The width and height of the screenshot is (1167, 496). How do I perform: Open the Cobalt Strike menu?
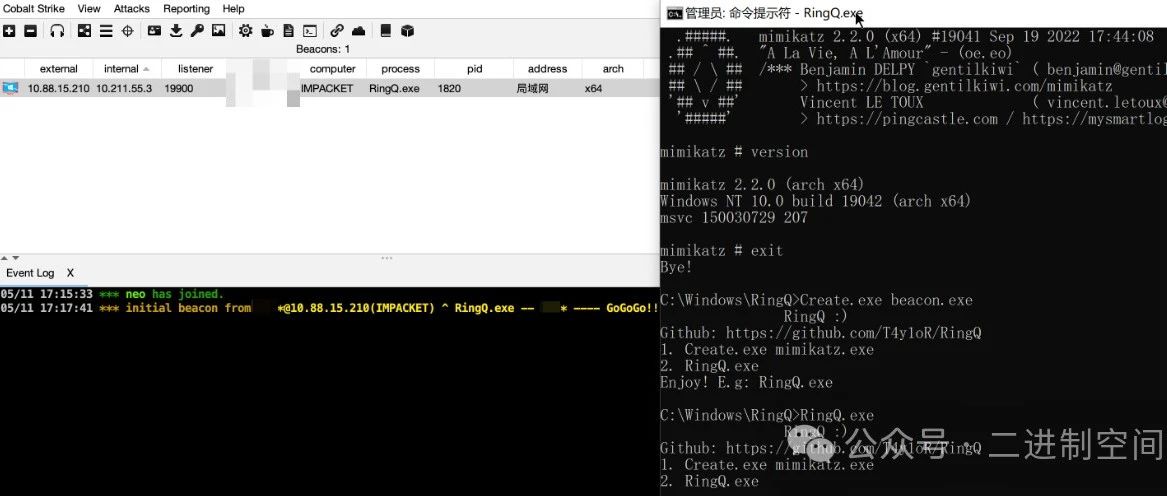click(33, 9)
